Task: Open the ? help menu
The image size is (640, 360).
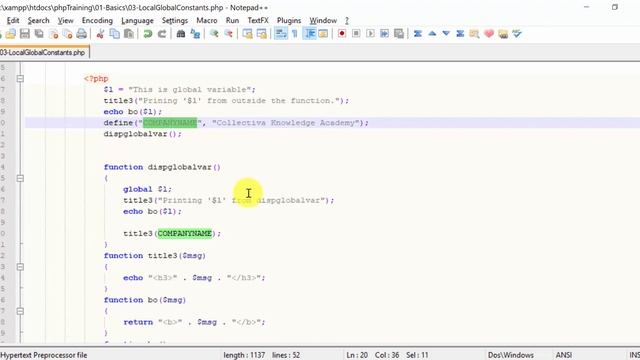Action: point(347,20)
